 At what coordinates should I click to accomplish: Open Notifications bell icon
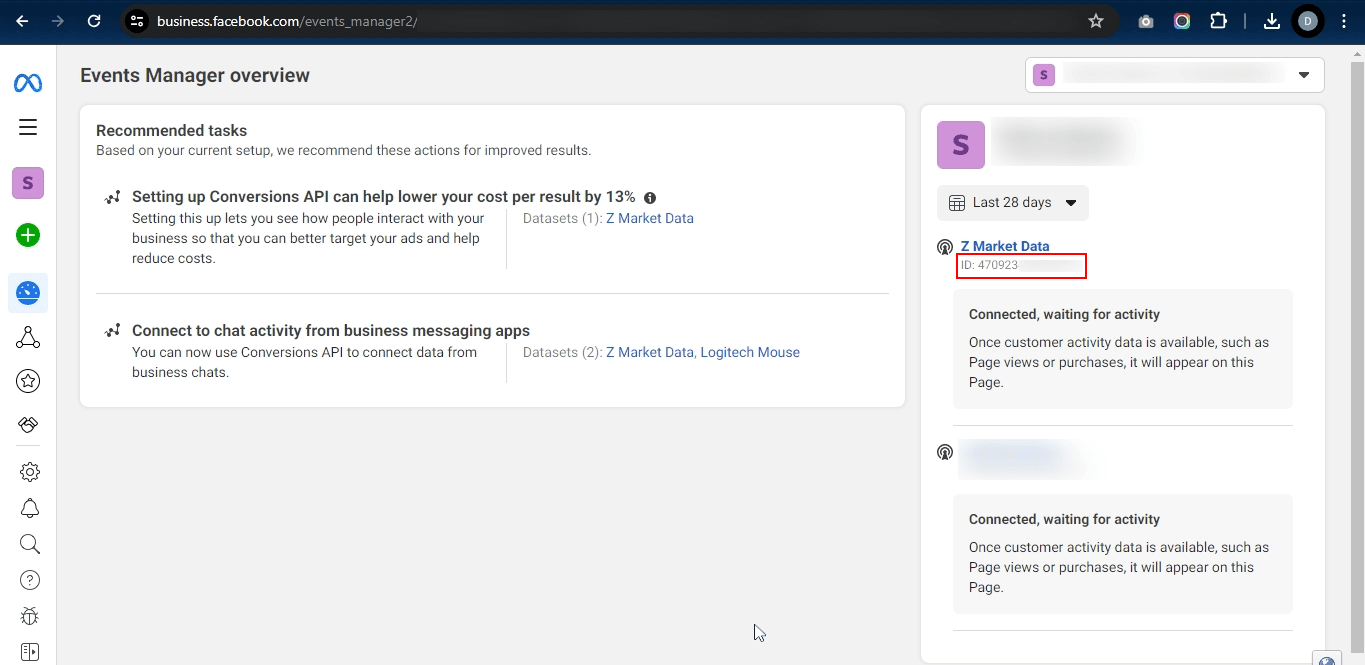tap(30, 508)
